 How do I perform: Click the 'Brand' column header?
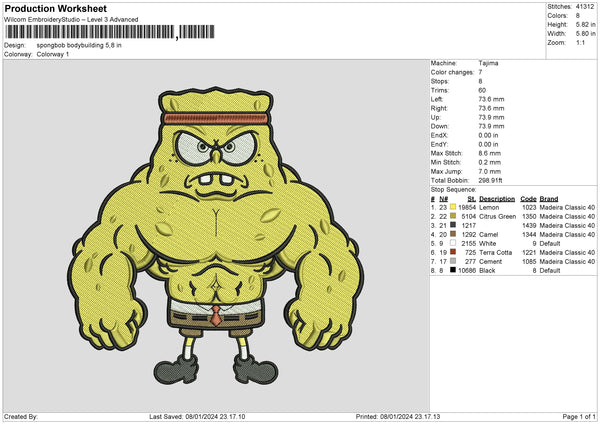pos(549,199)
